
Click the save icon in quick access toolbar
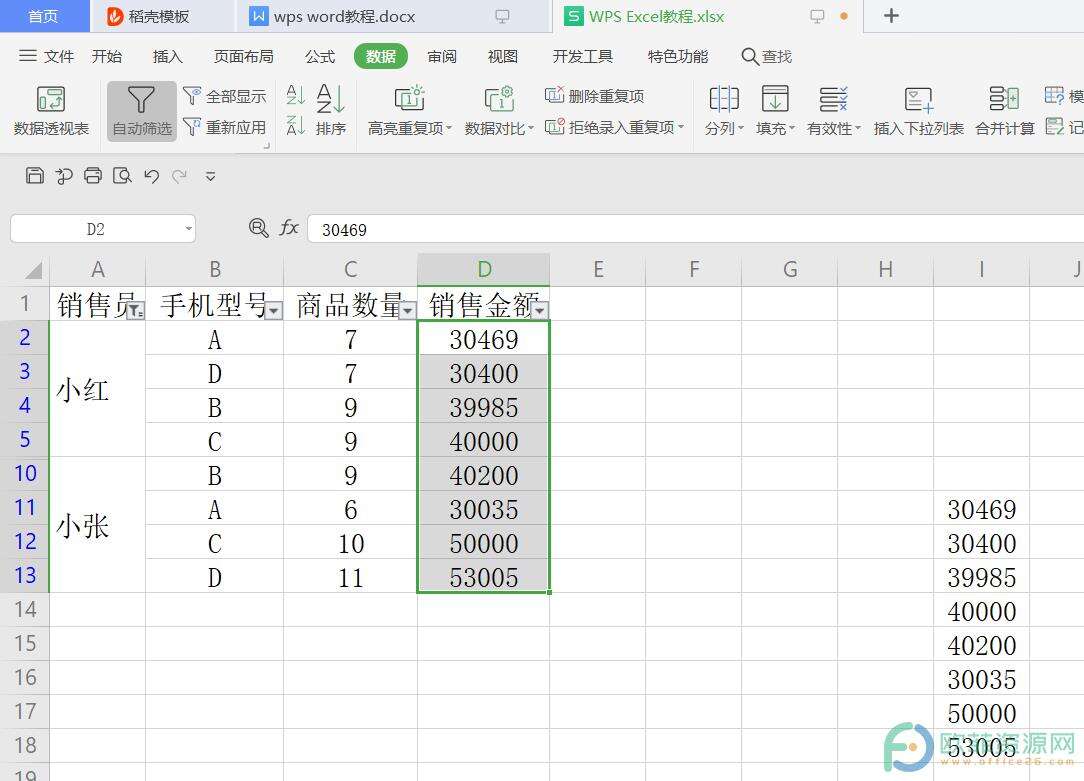(35, 177)
